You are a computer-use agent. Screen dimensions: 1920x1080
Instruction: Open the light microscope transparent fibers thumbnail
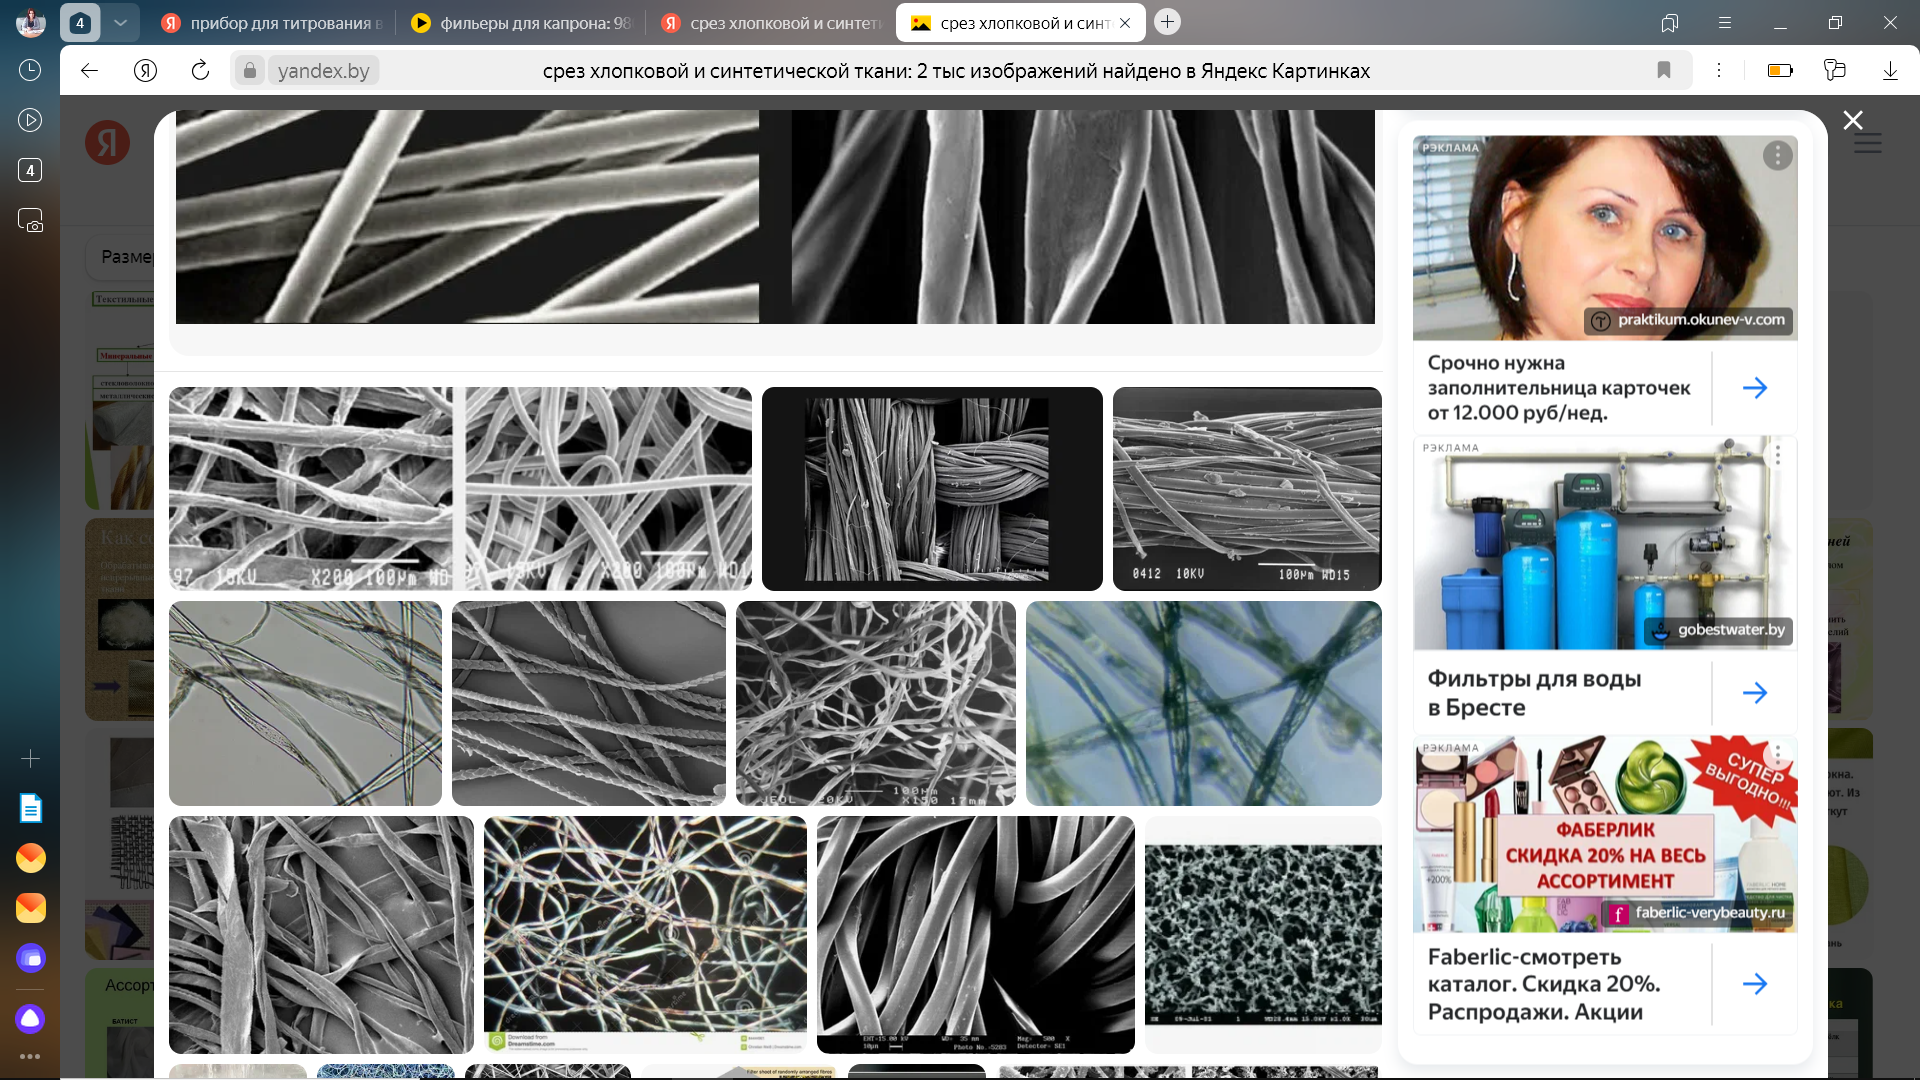(x=305, y=703)
